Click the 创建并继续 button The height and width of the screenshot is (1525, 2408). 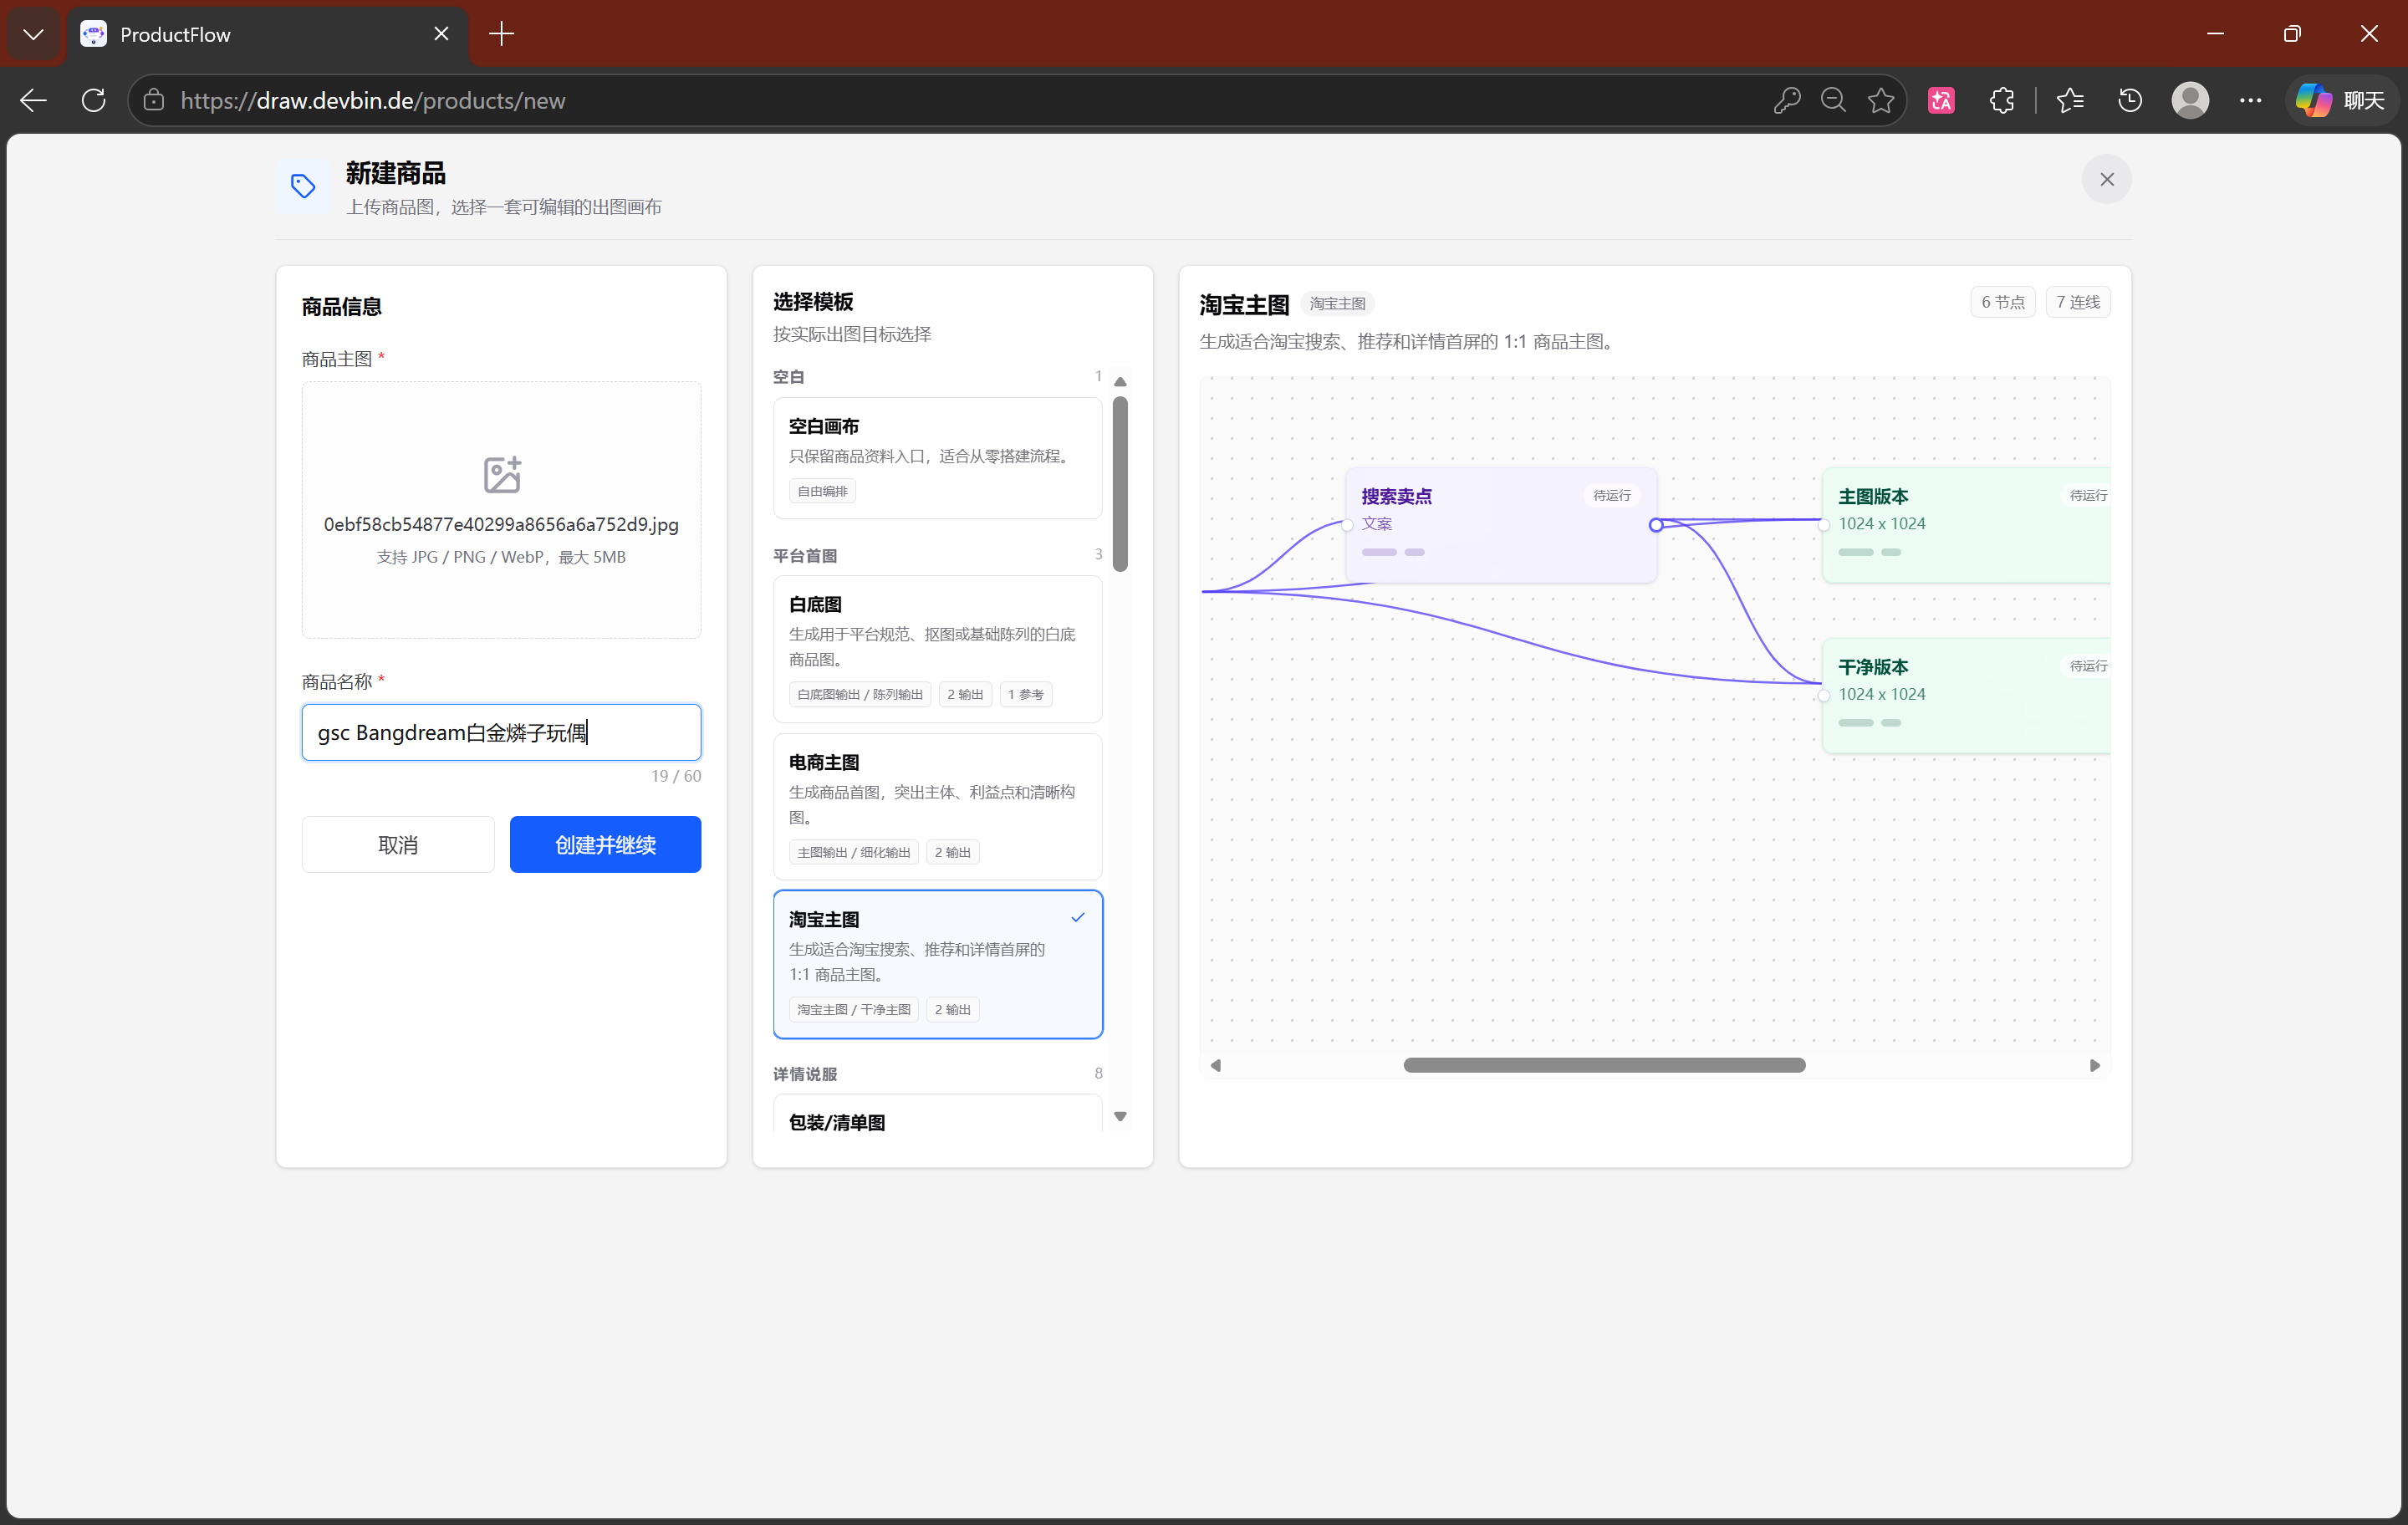[x=605, y=844]
